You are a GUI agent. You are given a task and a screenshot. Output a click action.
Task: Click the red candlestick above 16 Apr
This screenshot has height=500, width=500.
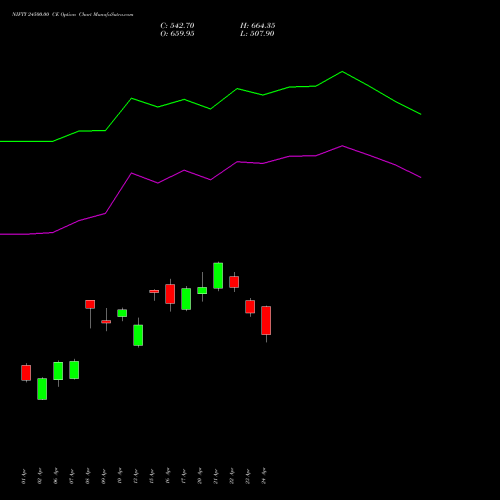tap(170, 294)
